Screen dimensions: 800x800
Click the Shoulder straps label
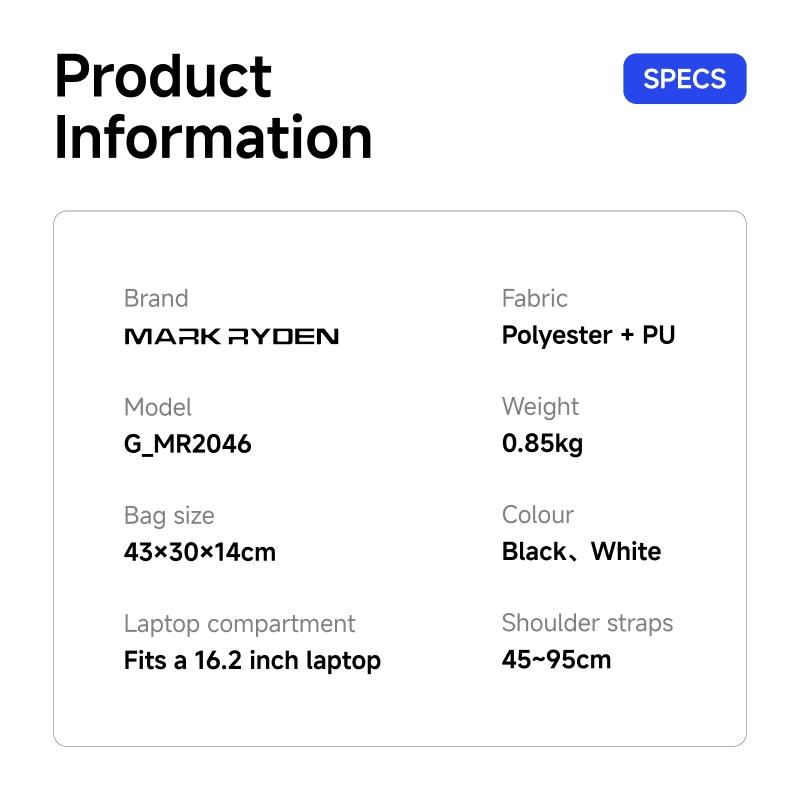pos(588,623)
